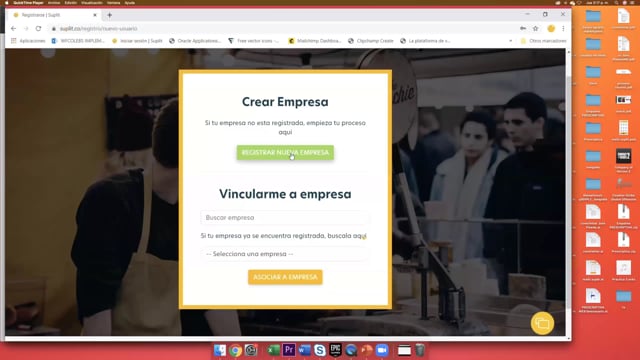640x360 pixels.
Task: Open the Ayuda menu
Action: [129, 3]
